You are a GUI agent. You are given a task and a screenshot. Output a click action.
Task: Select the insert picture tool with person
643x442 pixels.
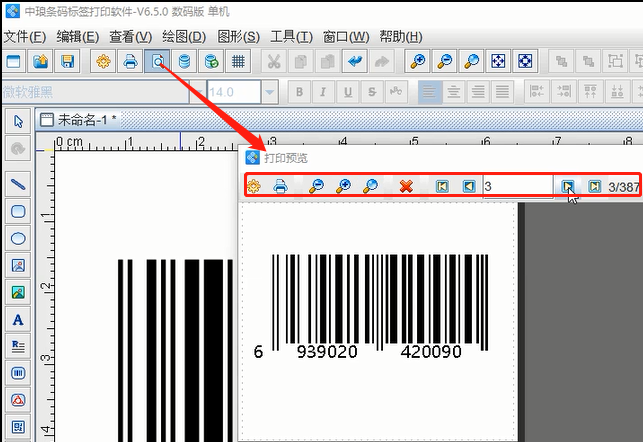18,266
